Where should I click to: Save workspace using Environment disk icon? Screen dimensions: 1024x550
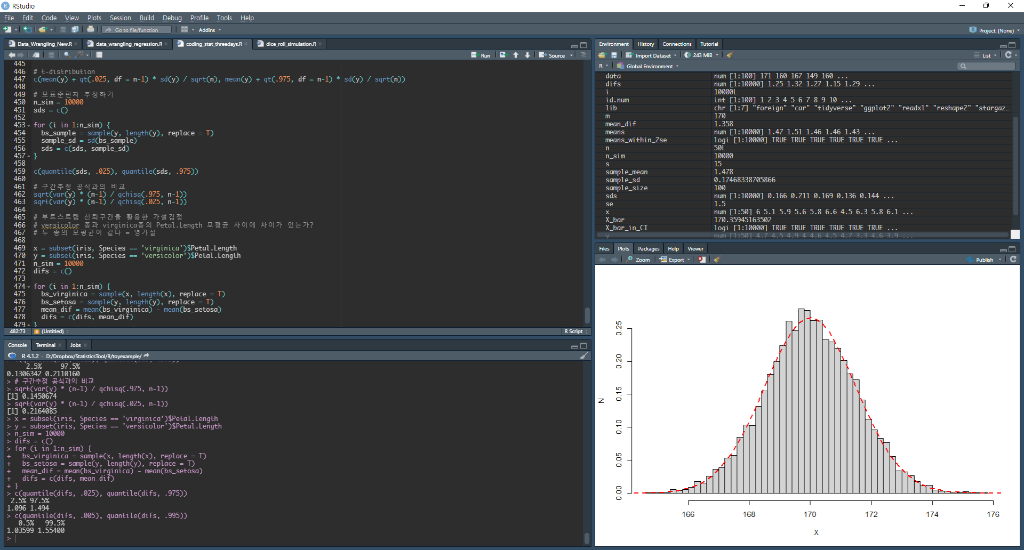pyautogui.click(x=614, y=55)
